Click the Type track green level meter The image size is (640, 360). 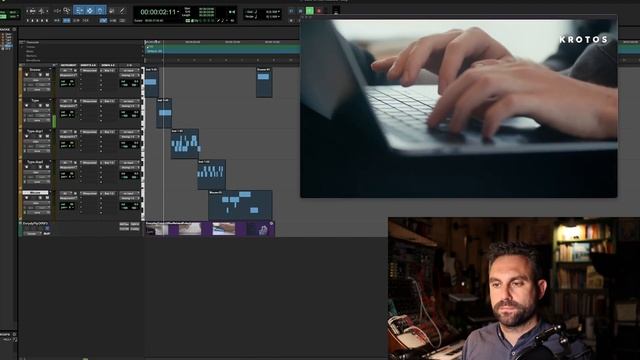click(54, 122)
